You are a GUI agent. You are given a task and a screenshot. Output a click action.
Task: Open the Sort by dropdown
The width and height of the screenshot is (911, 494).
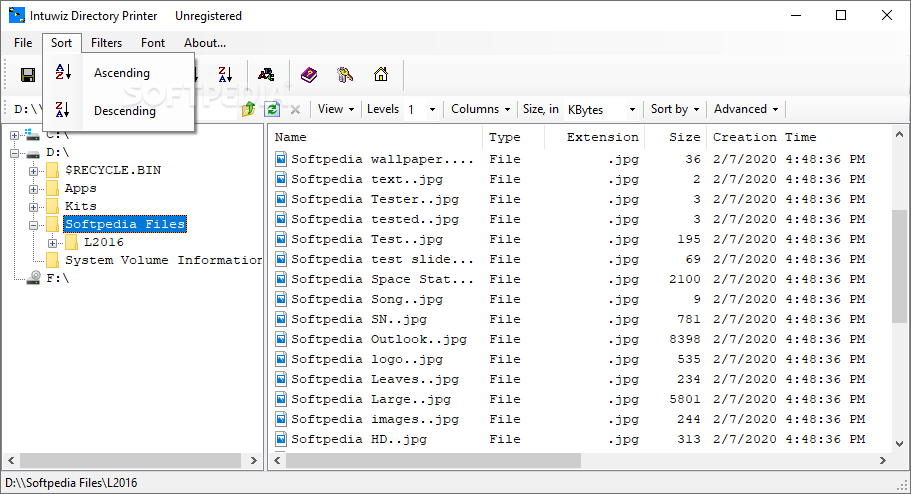coord(675,109)
